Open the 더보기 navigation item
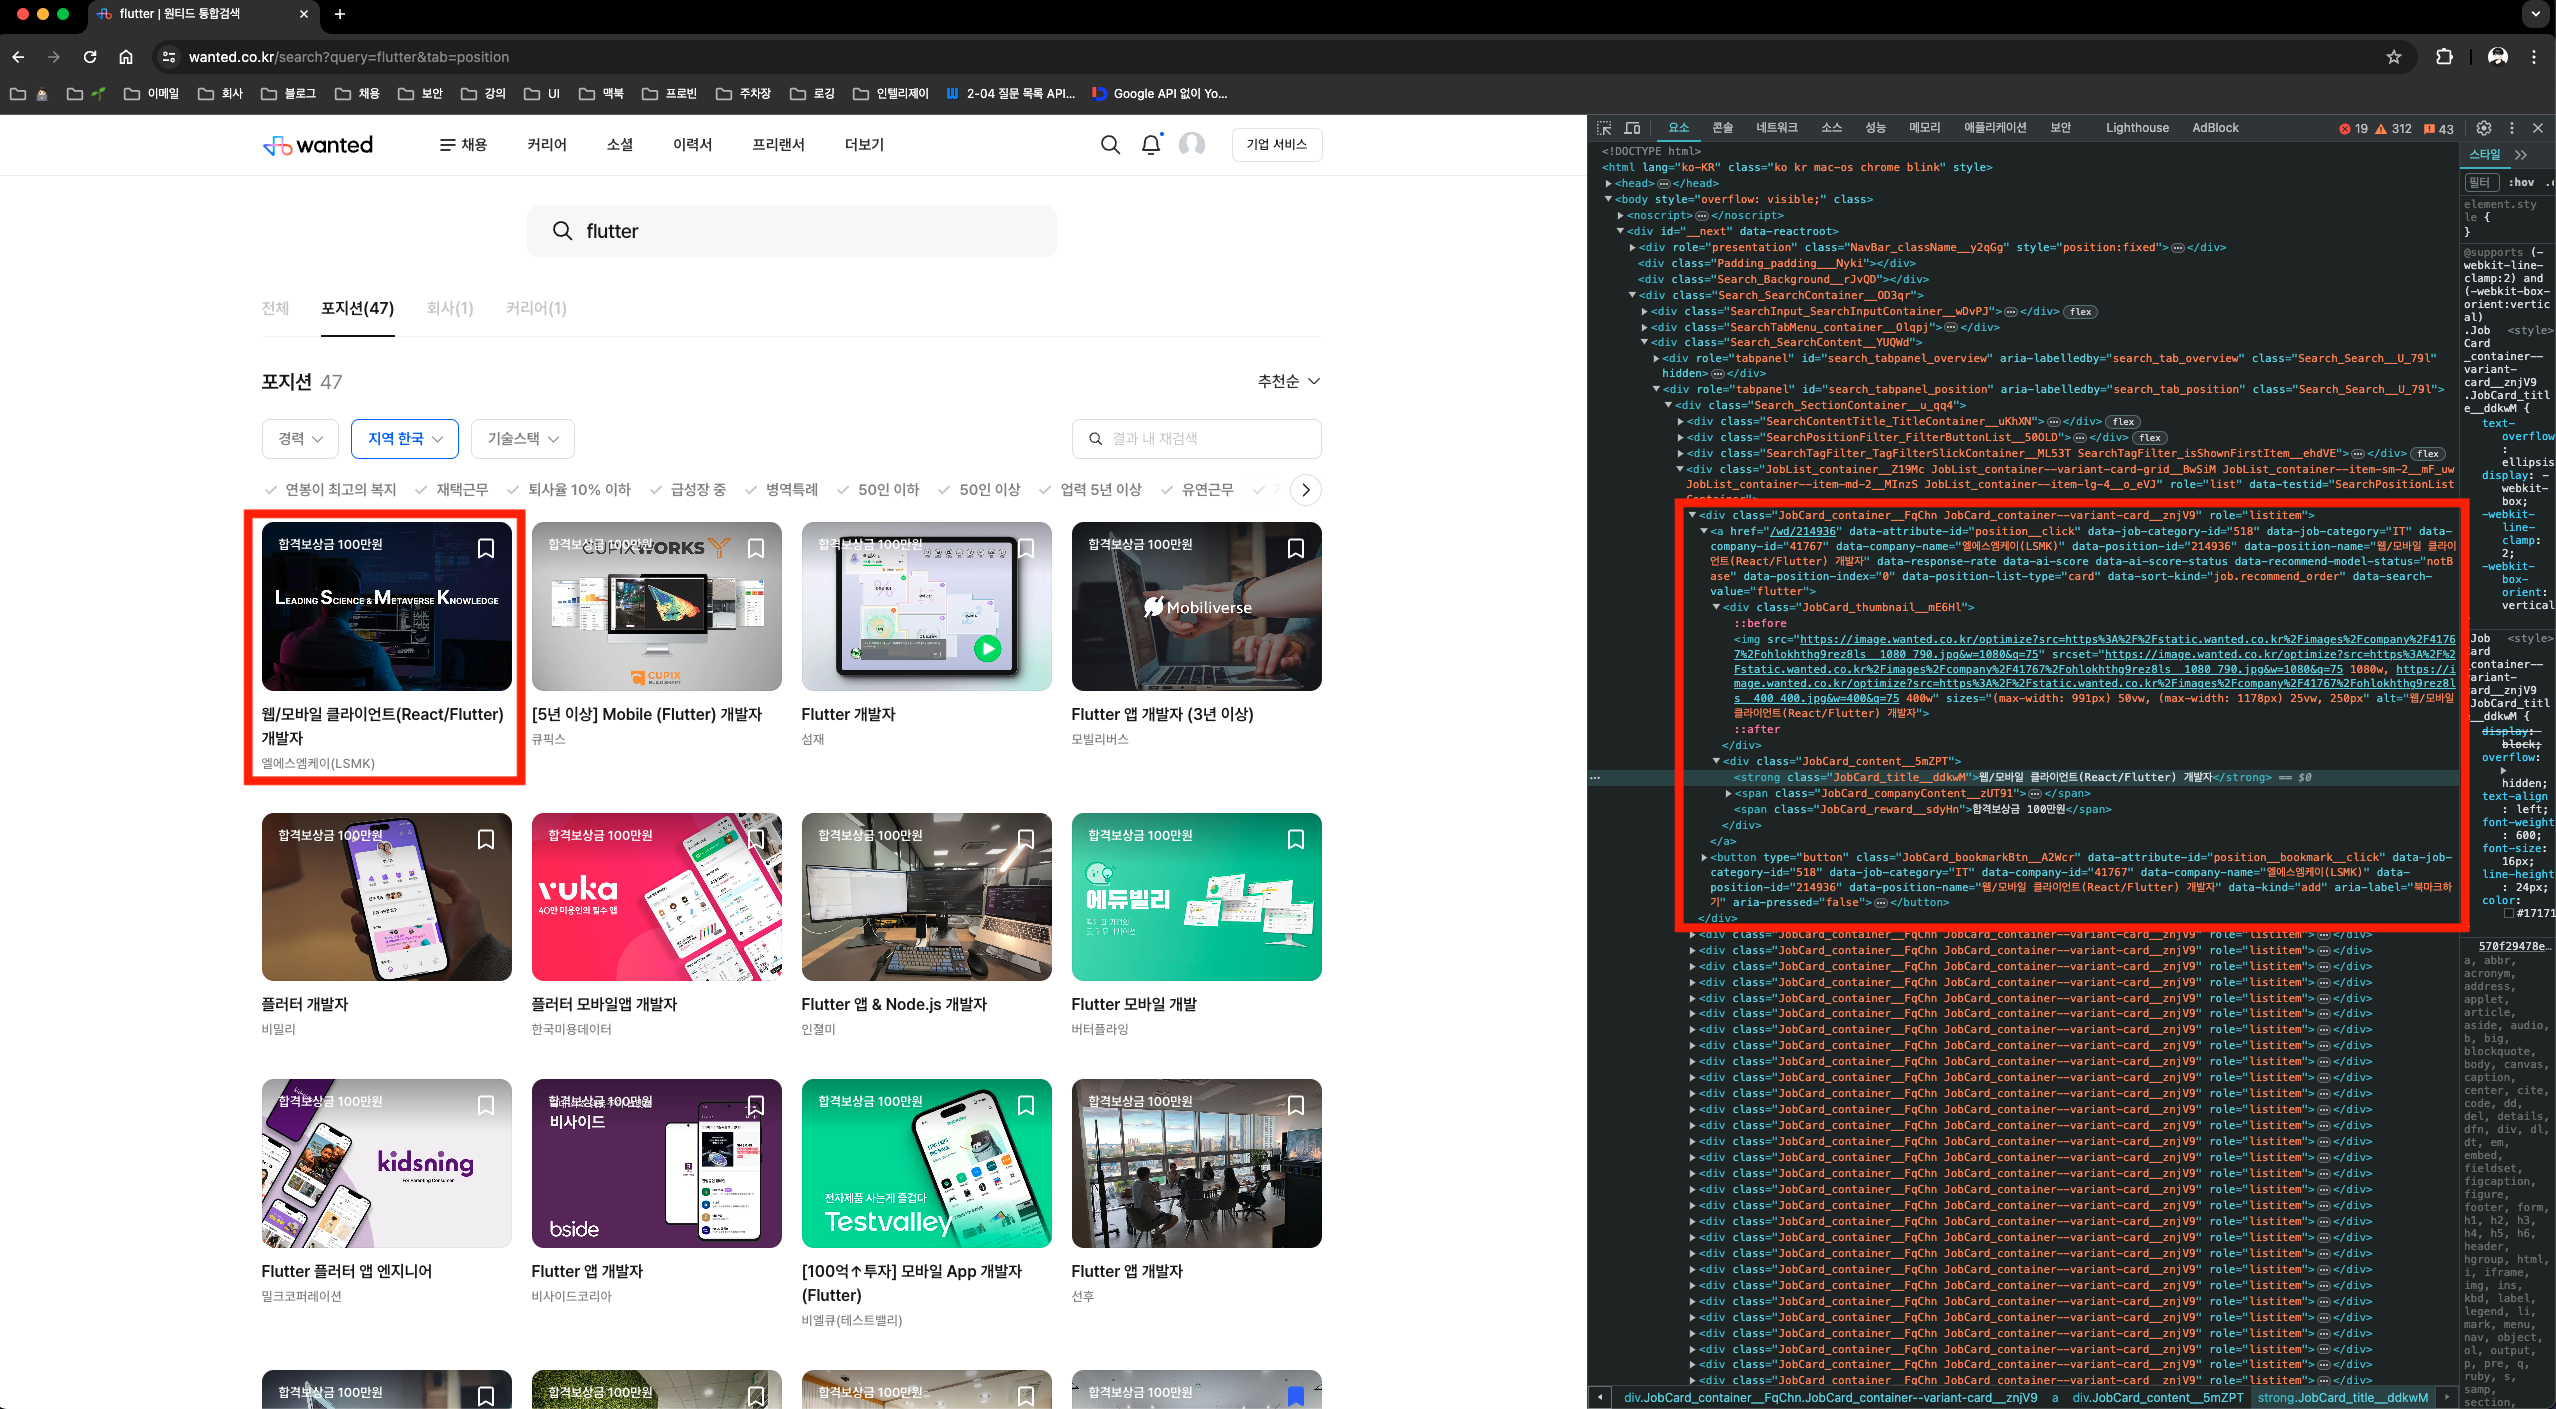The height and width of the screenshot is (1409, 2556). pos(864,145)
